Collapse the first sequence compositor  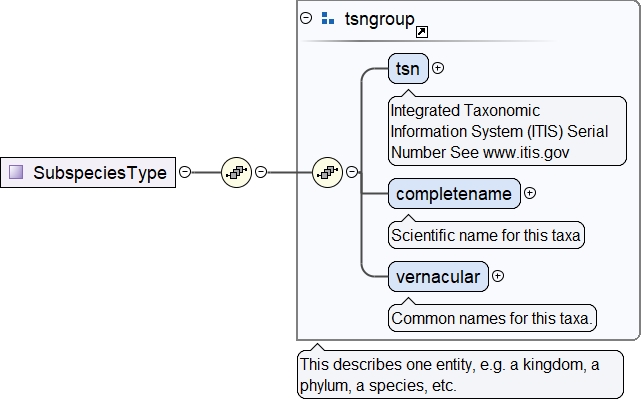pos(261,172)
